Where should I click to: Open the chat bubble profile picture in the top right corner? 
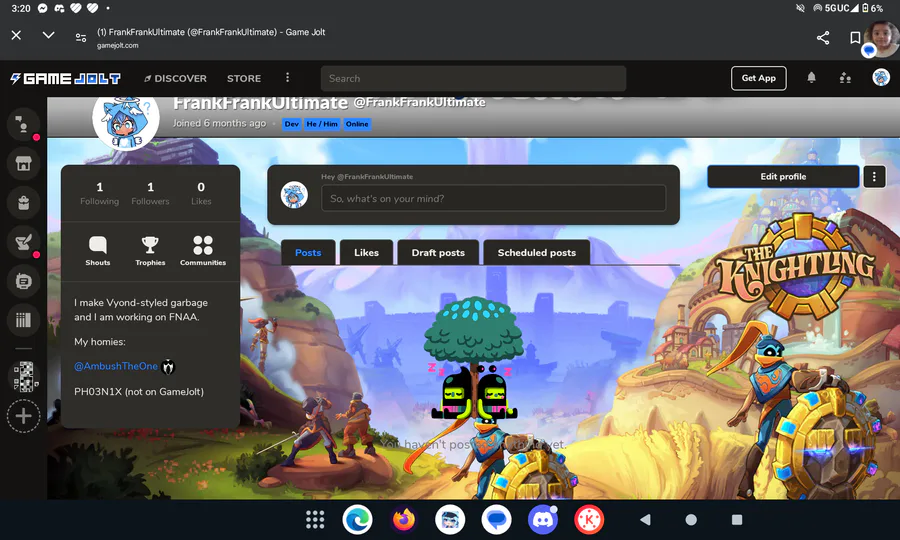click(x=882, y=39)
